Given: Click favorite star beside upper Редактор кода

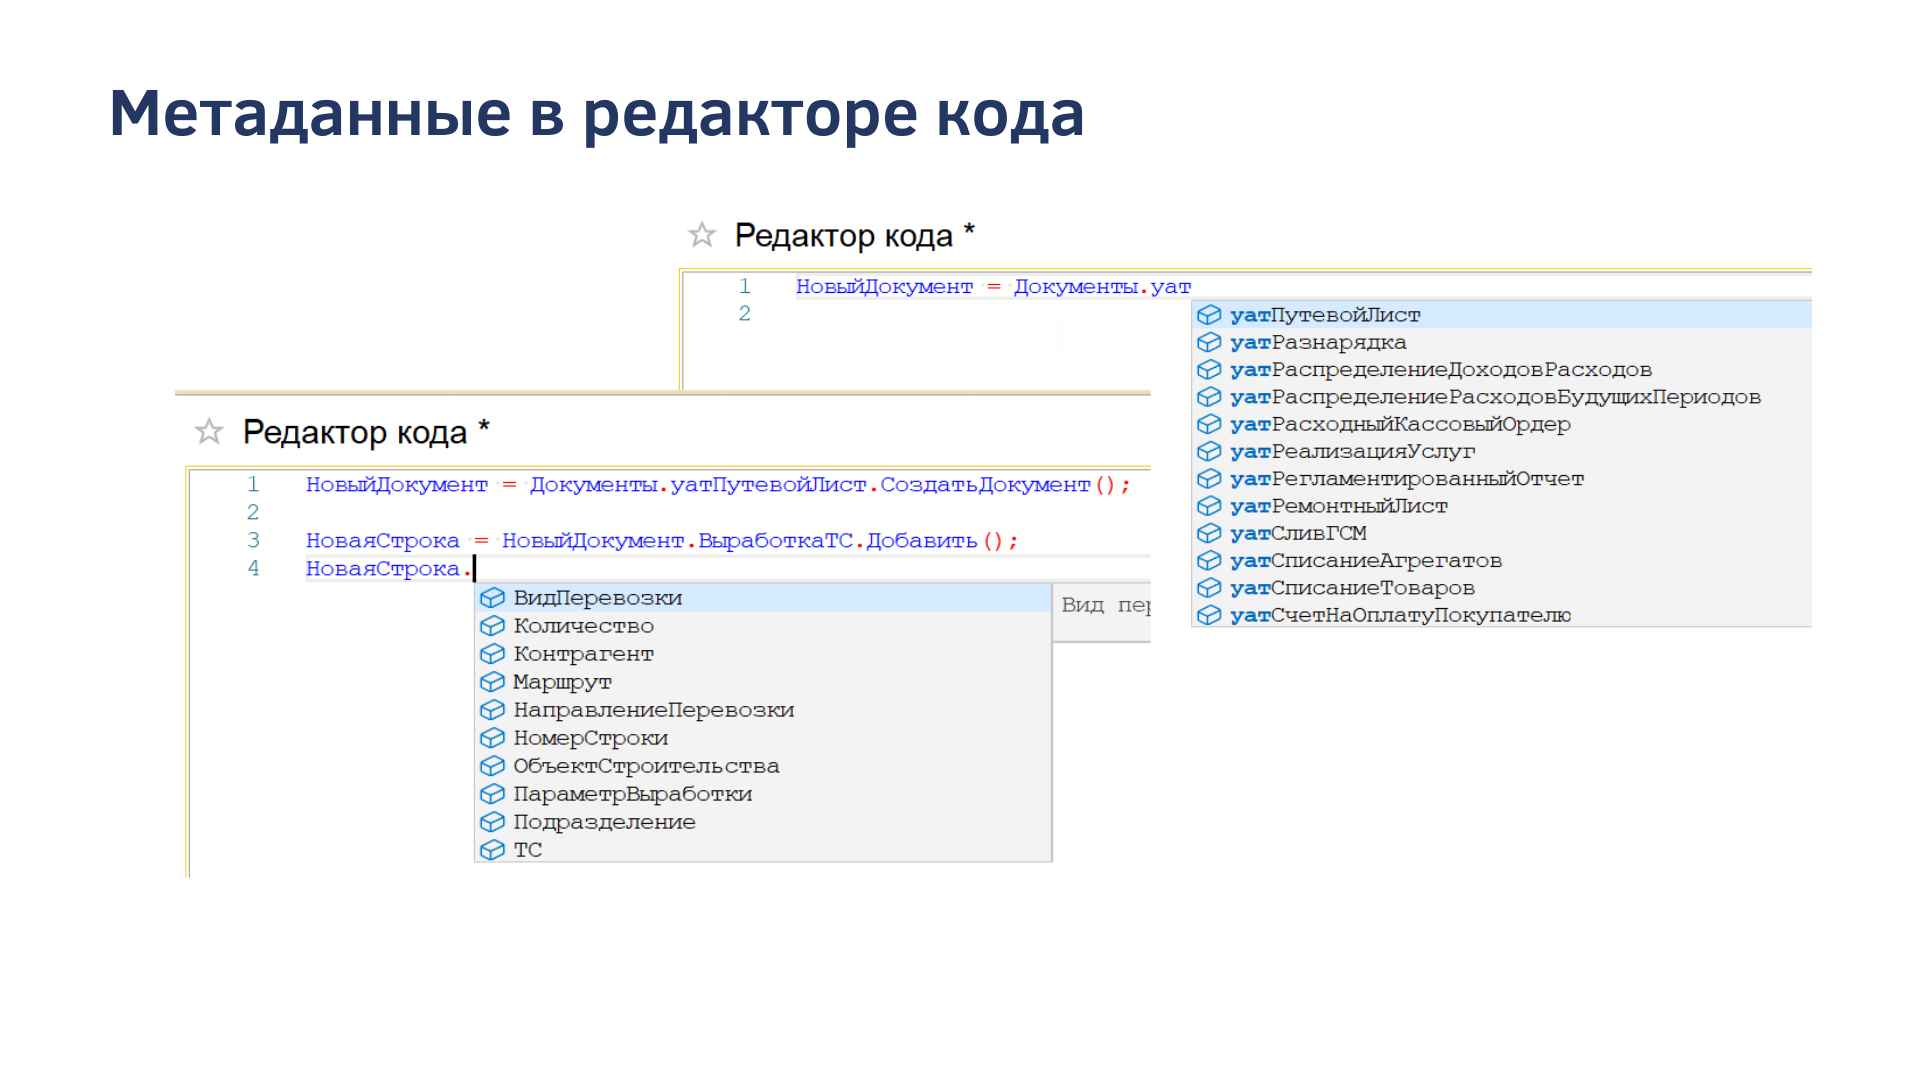Looking at the screenshot, I should [702, 235].
